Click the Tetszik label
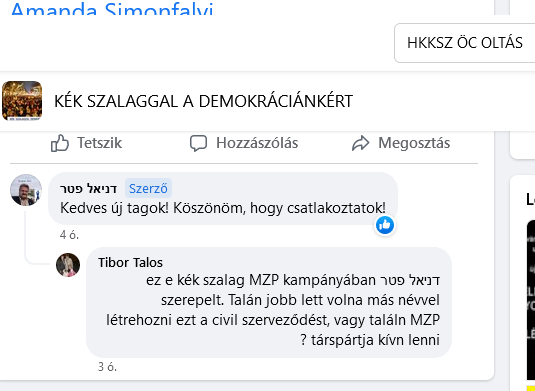This screenshot has height=391, width=535. (x=99, y=143)
